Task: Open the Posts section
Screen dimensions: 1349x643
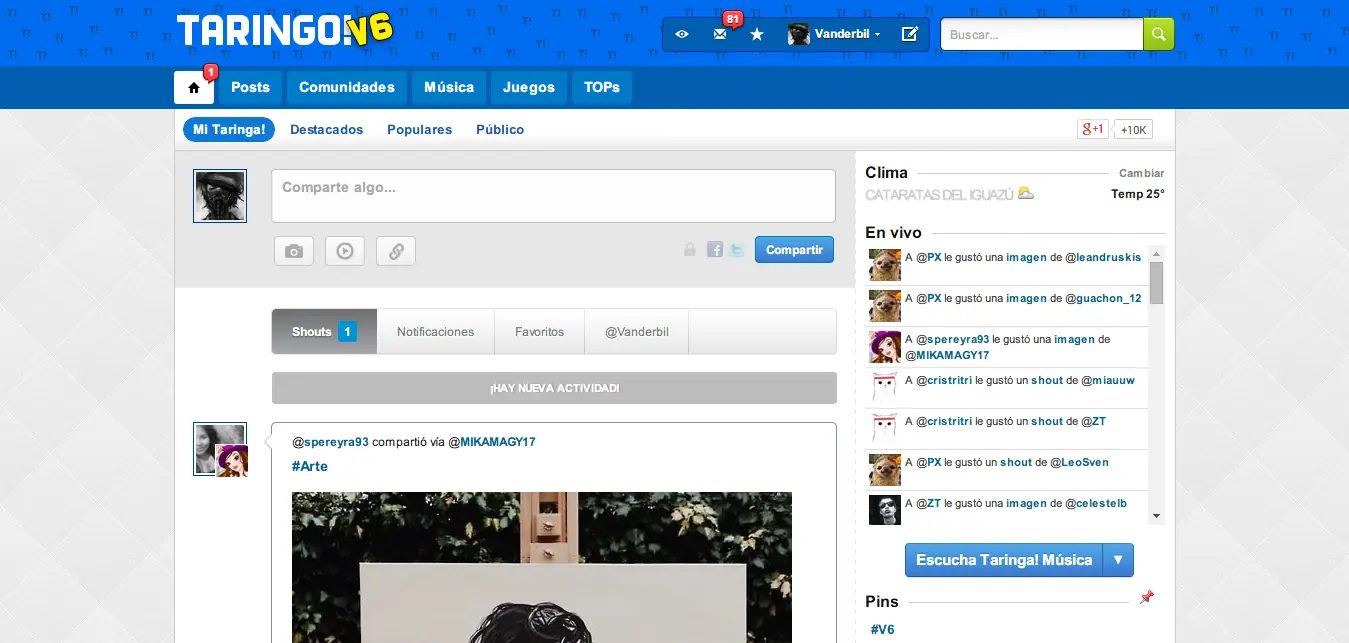Action: [x=250, y=88]
